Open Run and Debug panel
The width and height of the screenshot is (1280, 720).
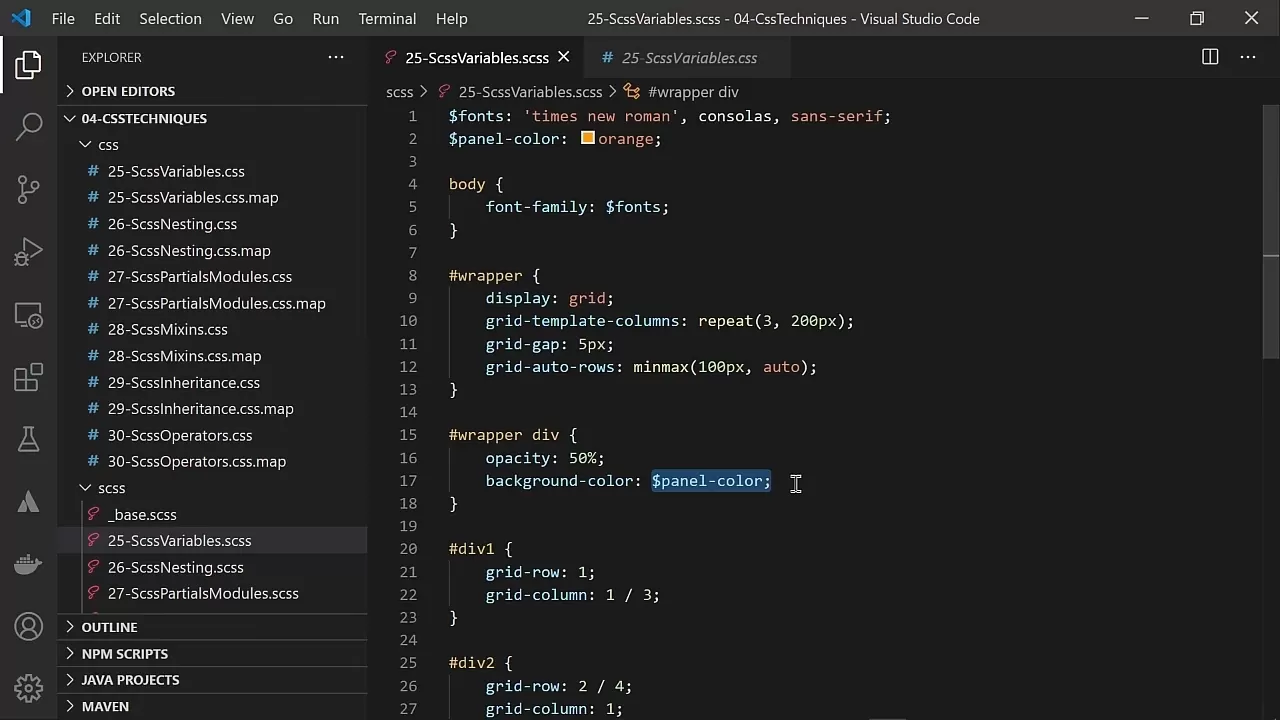27,251
